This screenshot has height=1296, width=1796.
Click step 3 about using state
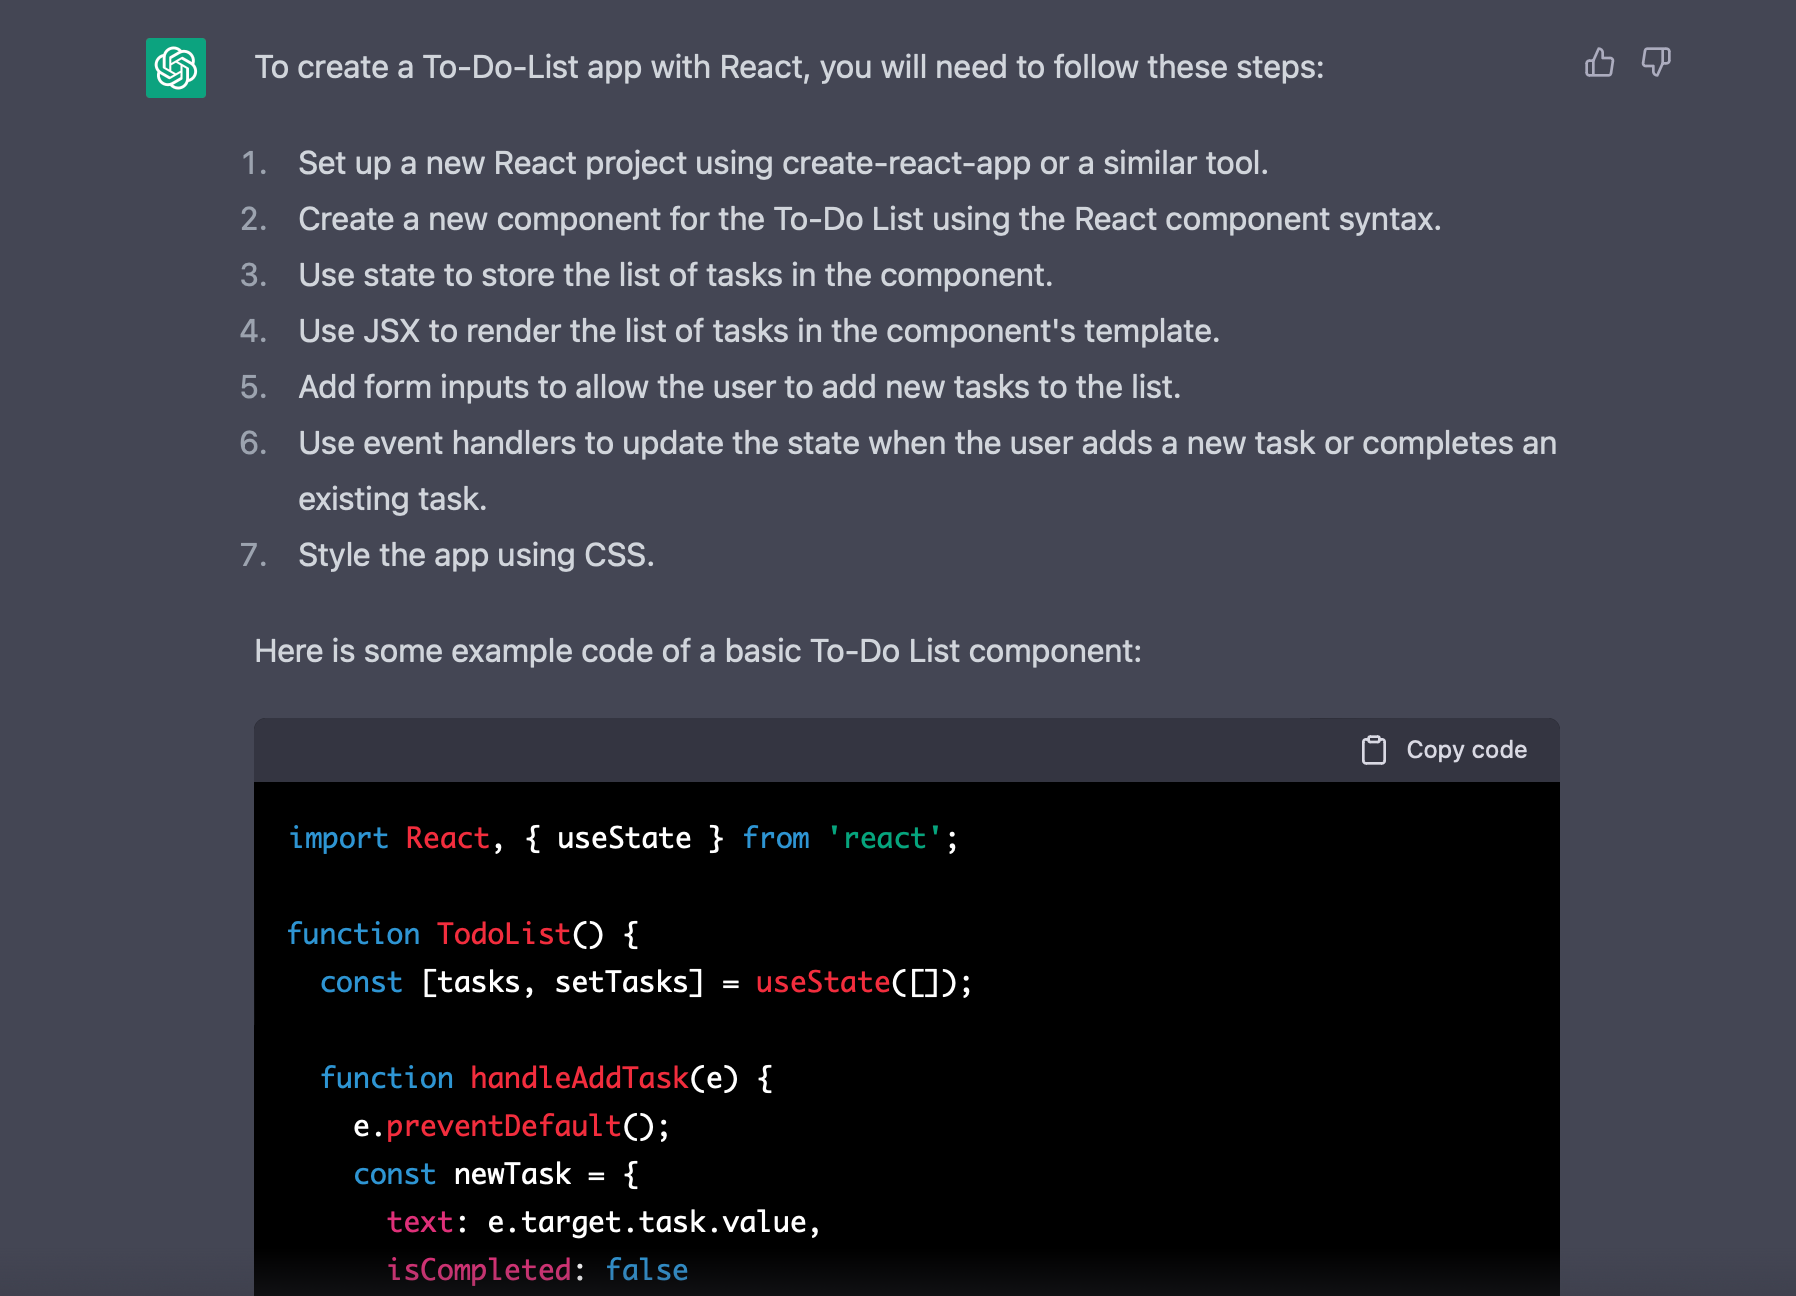675,275
